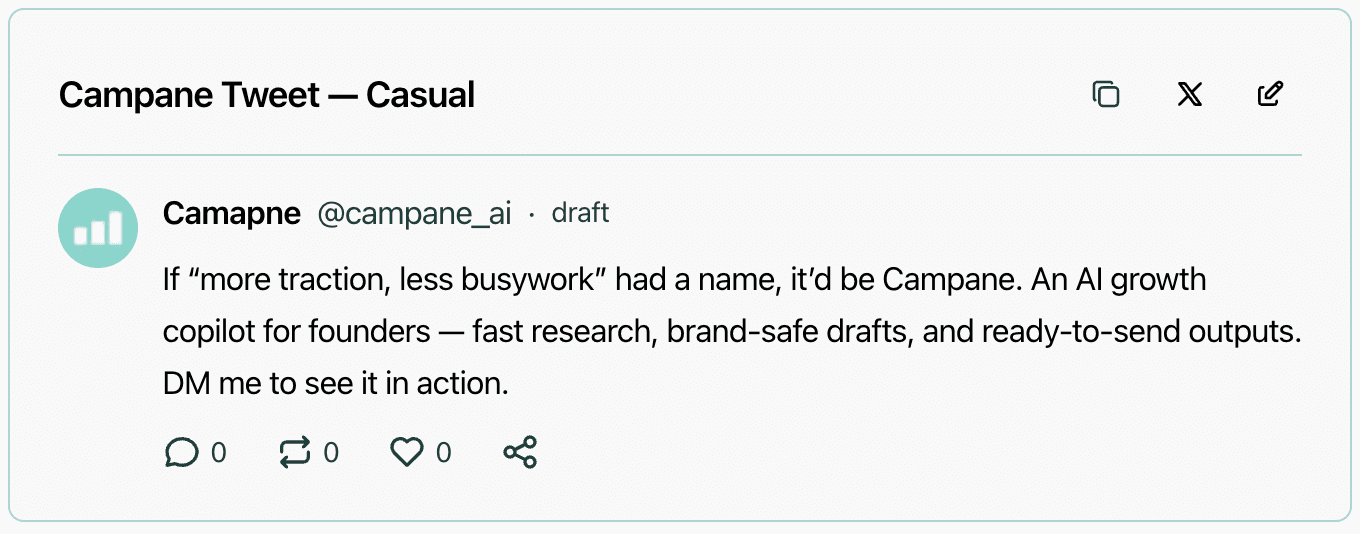Click the "DM me to see it in action" line
This screenshot has width=1360, height=534.
click(336, 384)
